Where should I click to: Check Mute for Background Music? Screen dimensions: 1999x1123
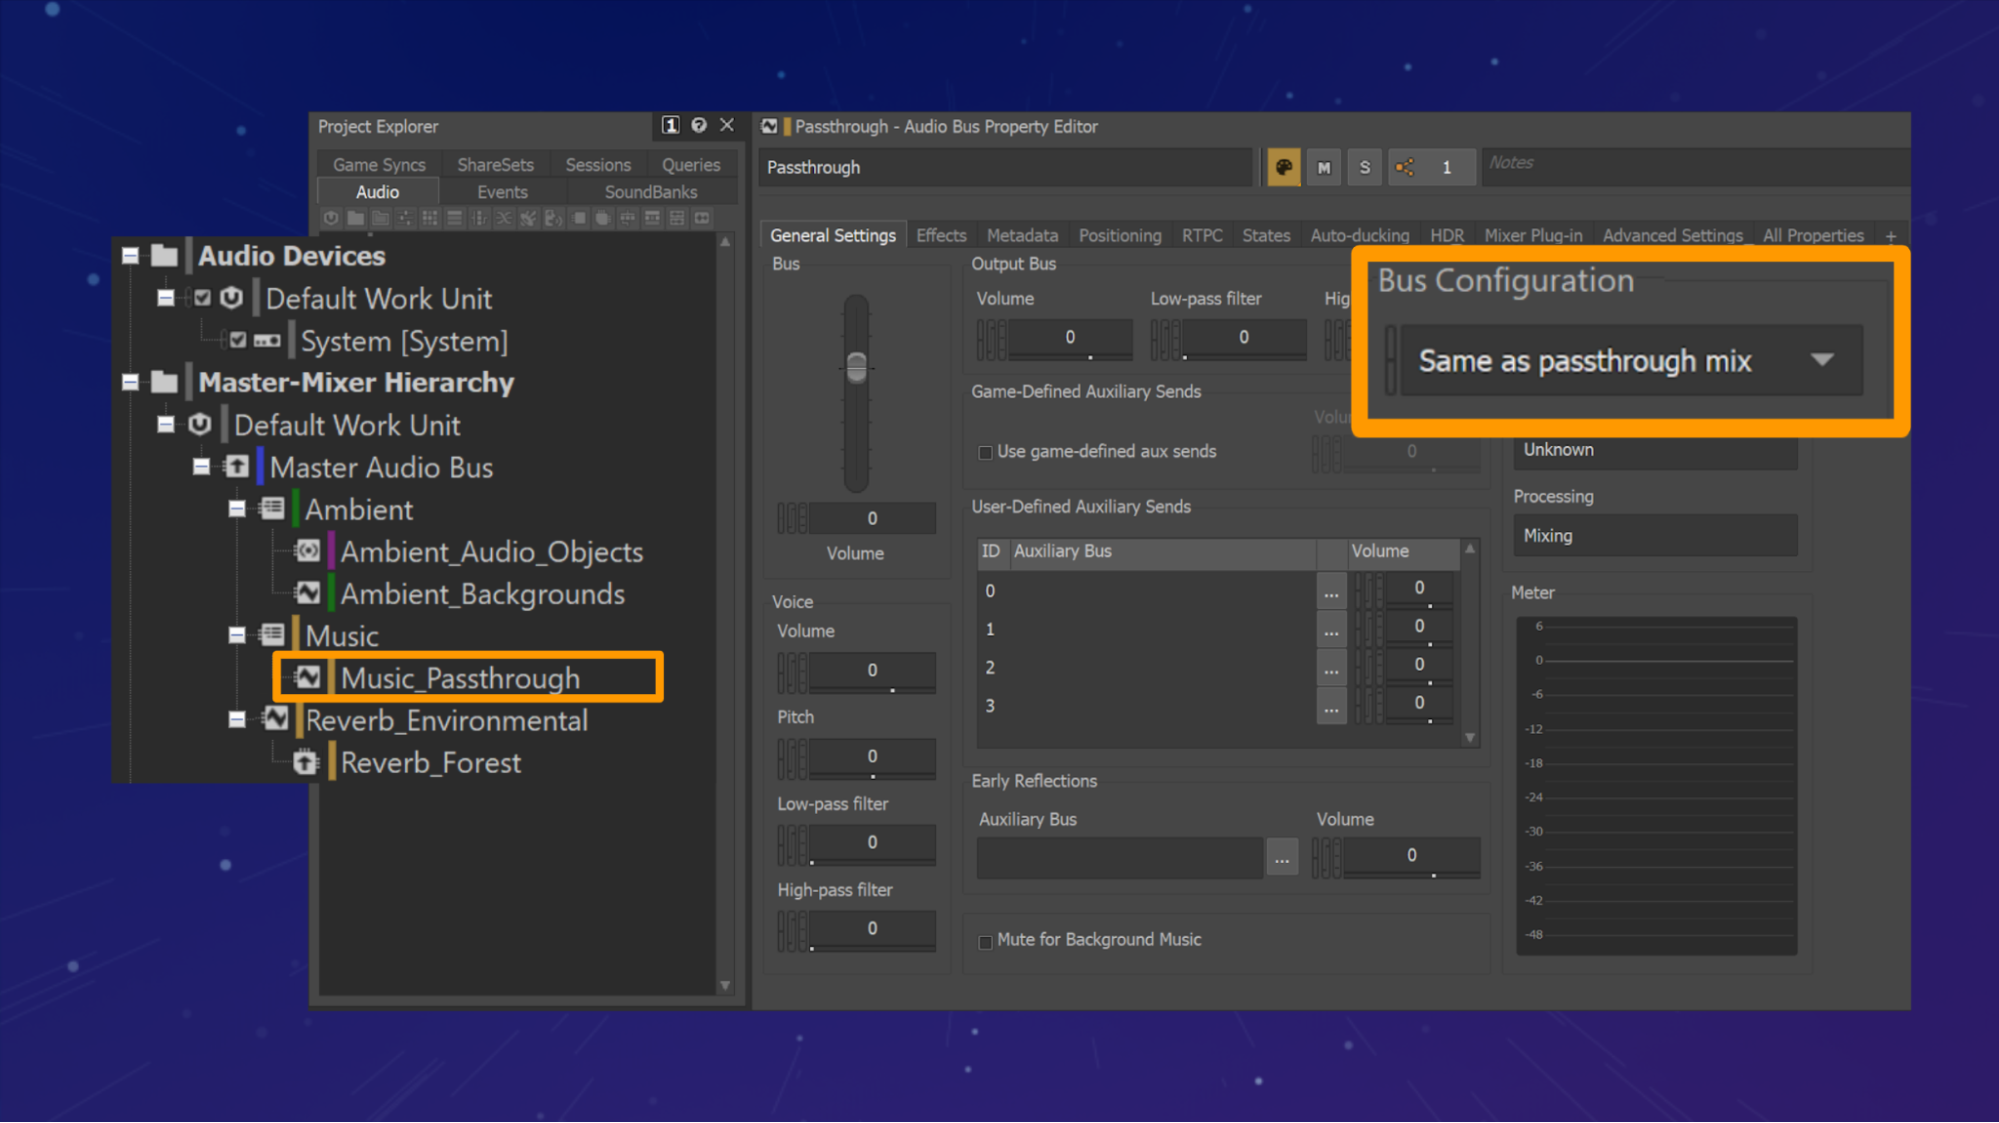tap(986, 941)
